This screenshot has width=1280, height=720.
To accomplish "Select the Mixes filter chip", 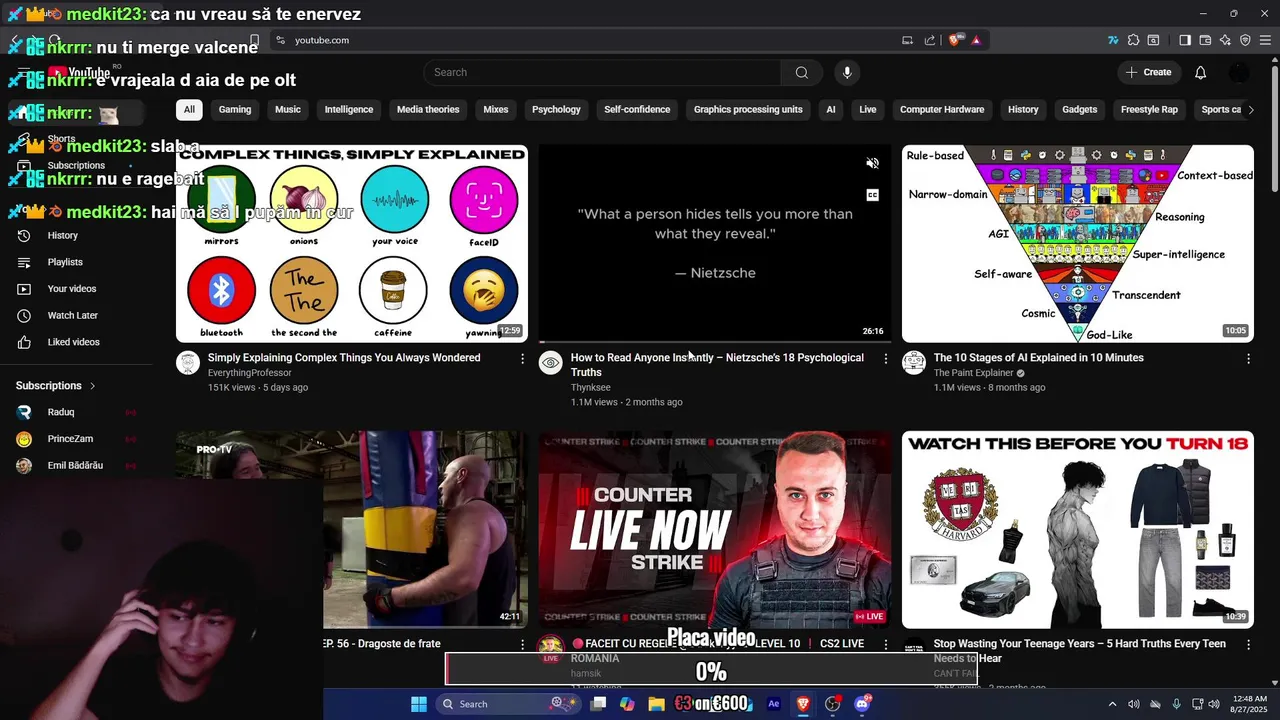I will click(496, 110).
